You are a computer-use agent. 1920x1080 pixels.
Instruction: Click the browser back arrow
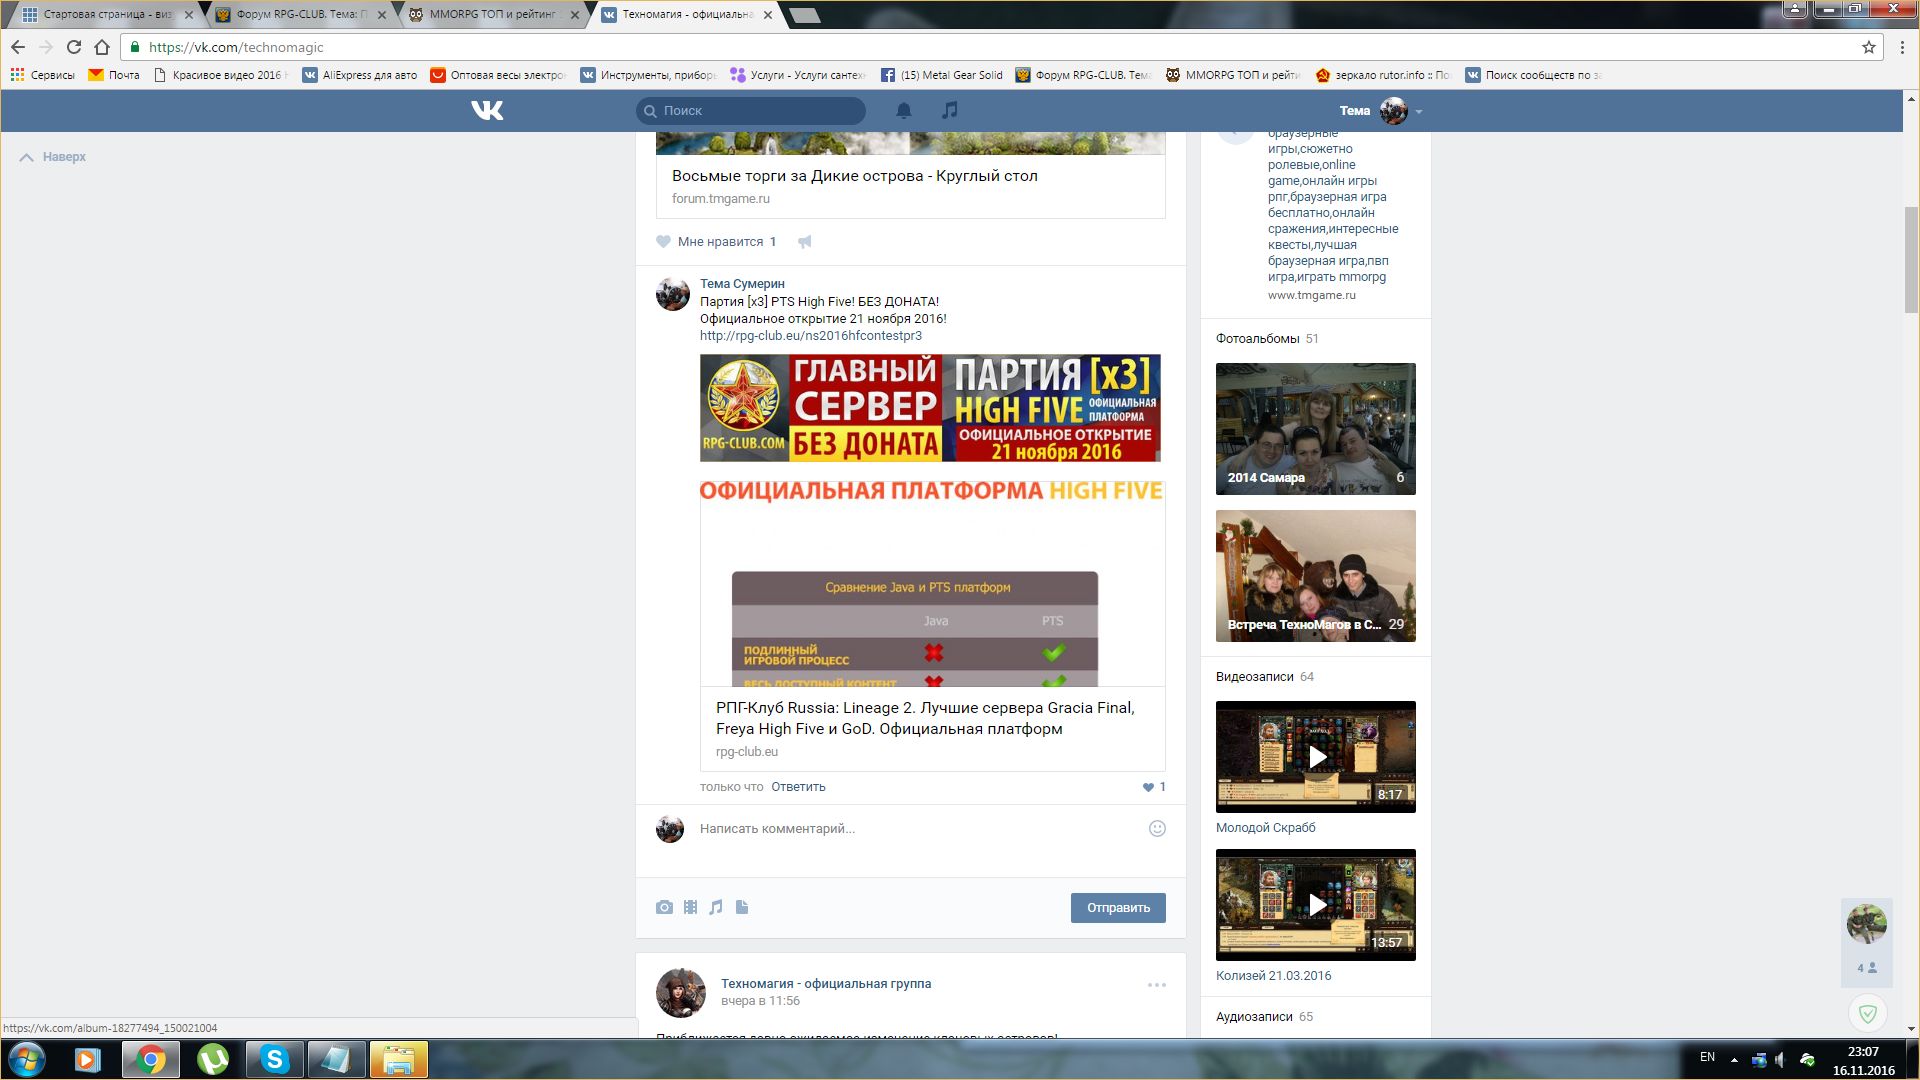point(18,47)
